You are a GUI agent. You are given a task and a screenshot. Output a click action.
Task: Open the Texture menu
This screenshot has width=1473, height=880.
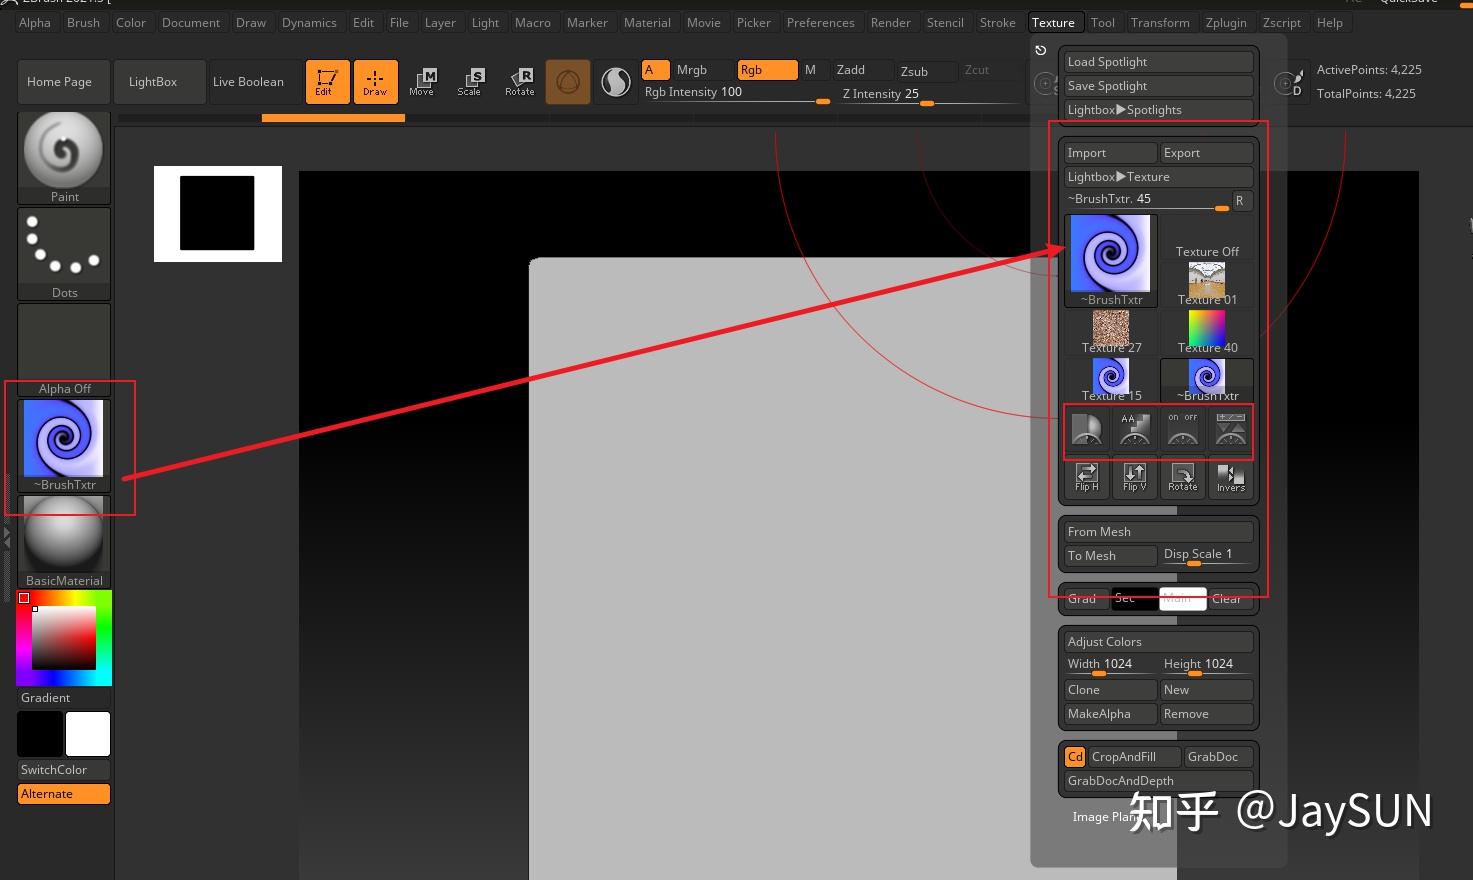click(x=1053, y=22)
